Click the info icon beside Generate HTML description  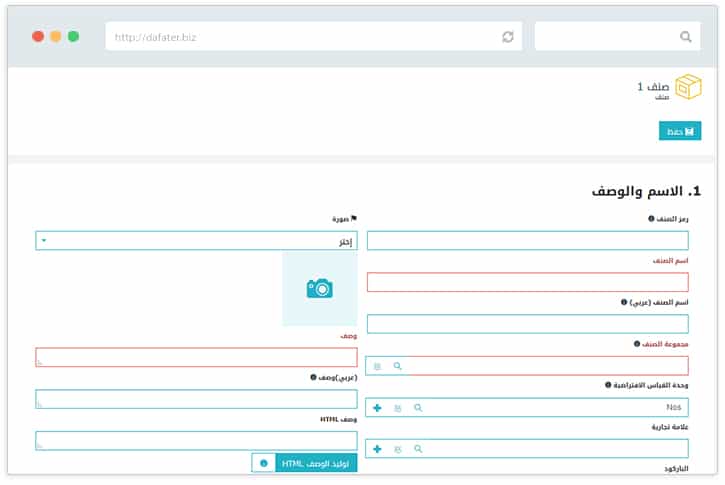click(264, 463)
